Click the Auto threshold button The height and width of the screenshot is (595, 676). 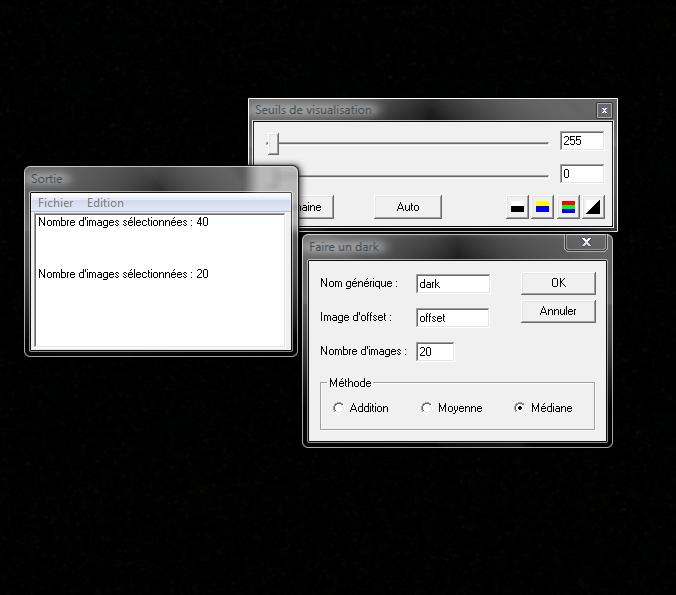point(408,207)
